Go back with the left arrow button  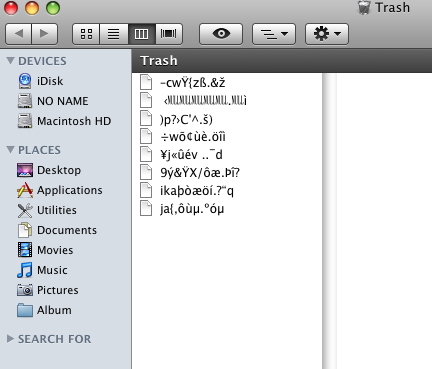(19, 34)
